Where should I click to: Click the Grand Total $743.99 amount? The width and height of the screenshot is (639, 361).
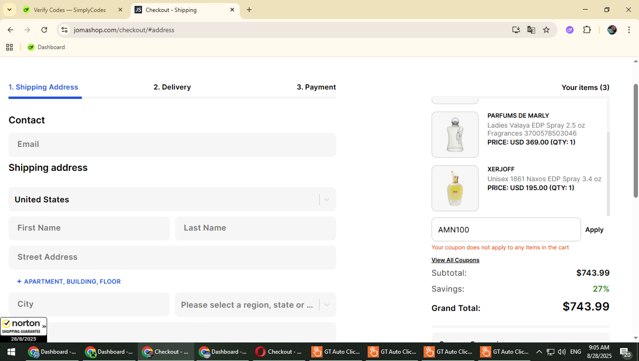(586, 306)
